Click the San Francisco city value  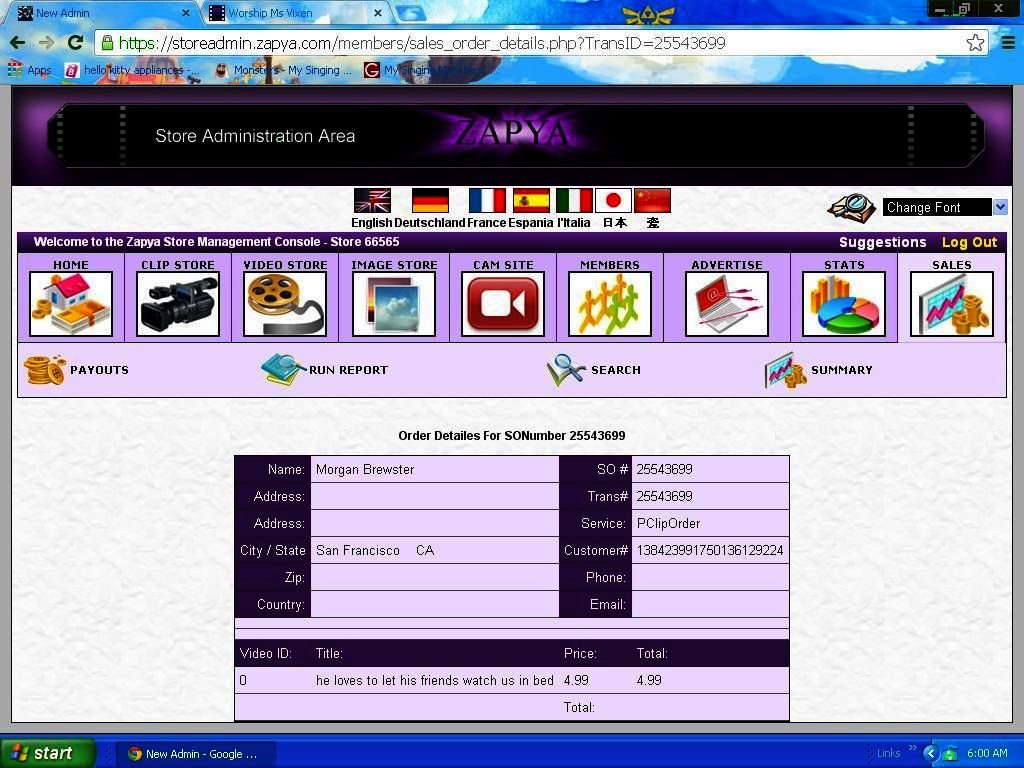point(358,551)
